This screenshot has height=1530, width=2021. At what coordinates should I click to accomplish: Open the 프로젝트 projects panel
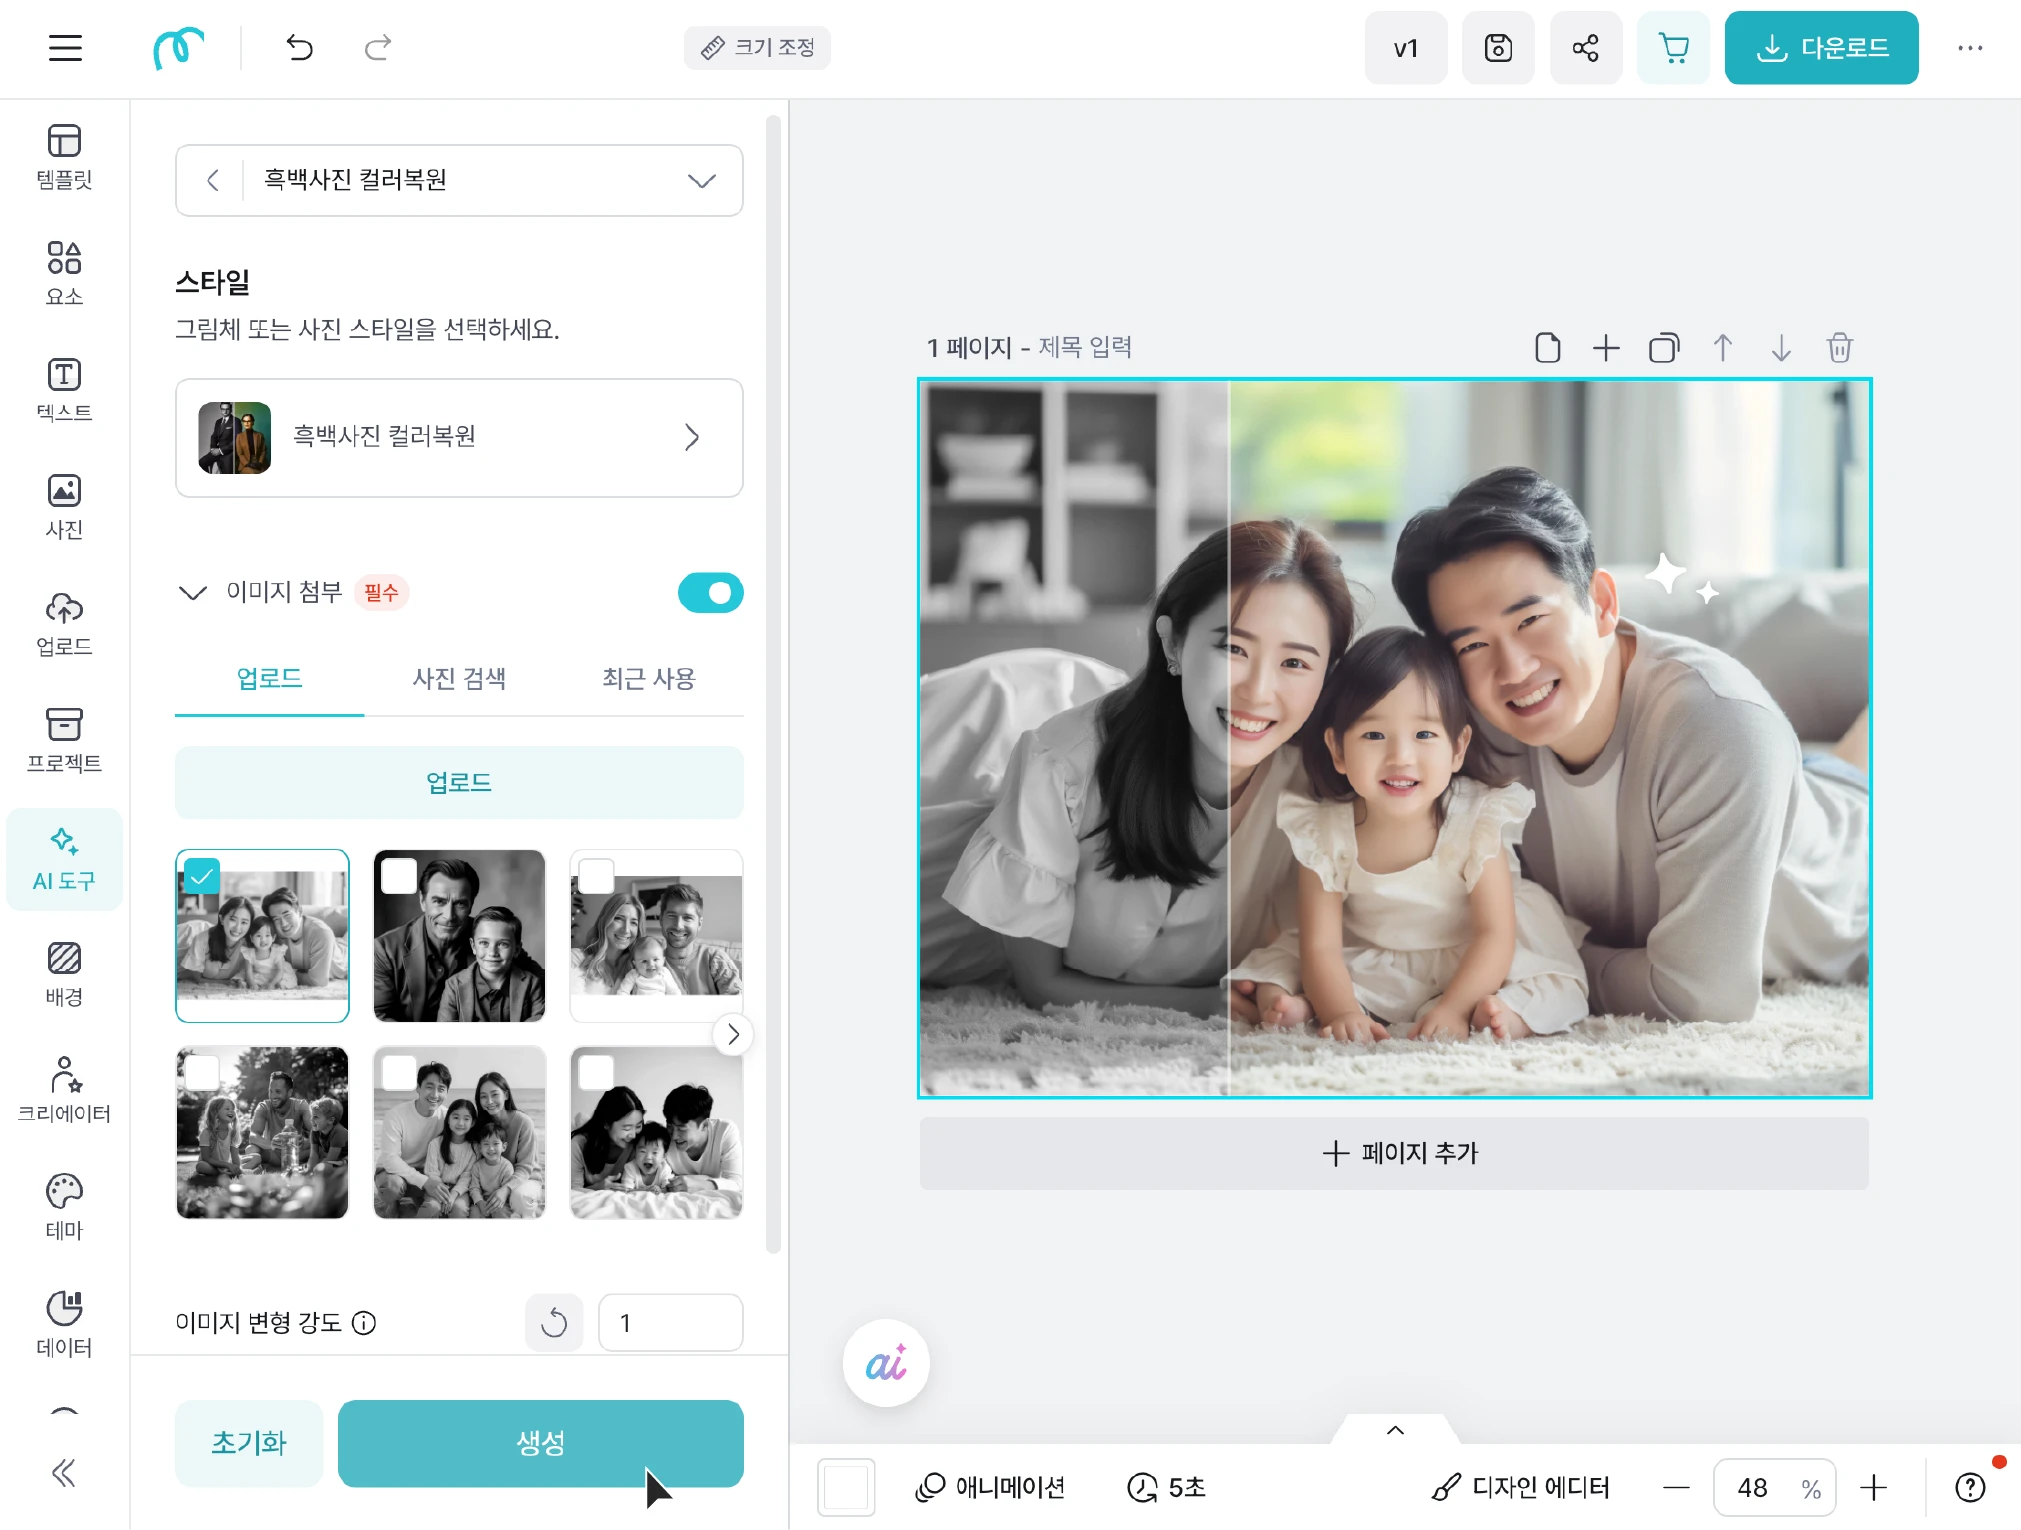click(64, 741)
